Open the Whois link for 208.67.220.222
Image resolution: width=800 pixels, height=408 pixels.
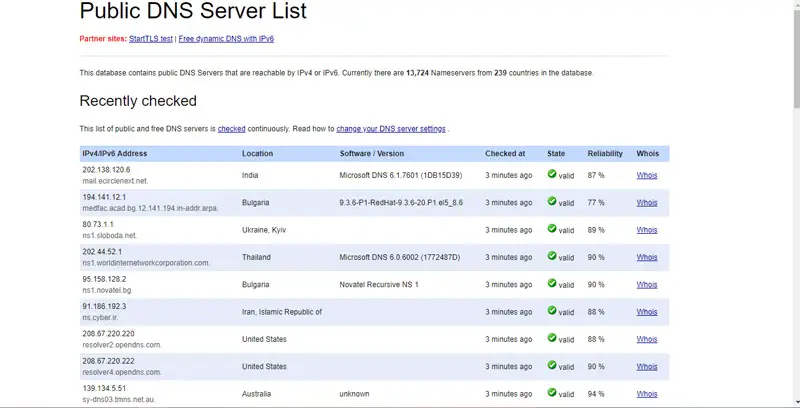(647, 367)
